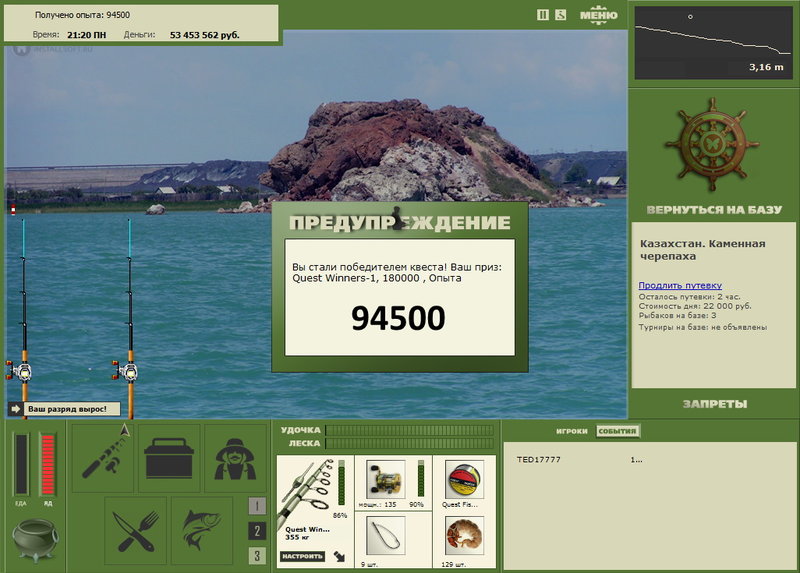Viewport: 800px width, 573px height.
Task: Open the caught fish icon
Action: (202, 531)
